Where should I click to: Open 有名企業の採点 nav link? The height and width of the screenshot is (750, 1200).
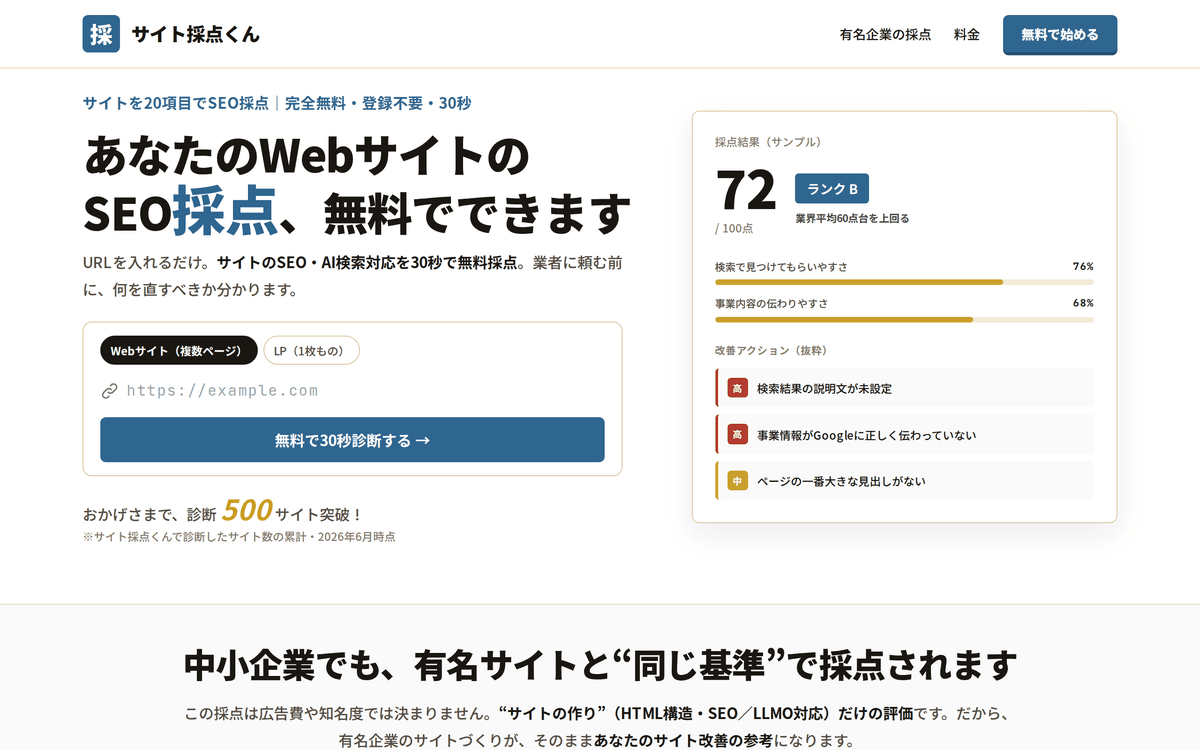[885, 34]
